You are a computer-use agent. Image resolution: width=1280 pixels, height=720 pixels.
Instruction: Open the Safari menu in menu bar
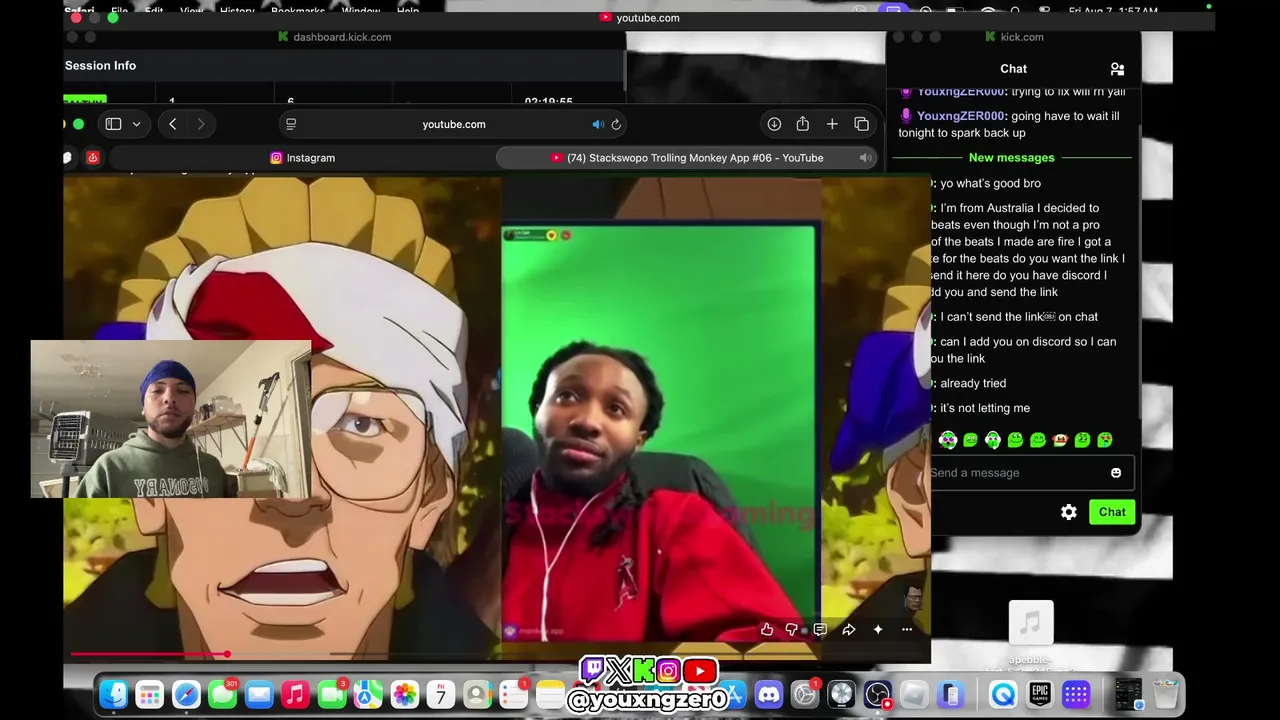tap(79, 11)
